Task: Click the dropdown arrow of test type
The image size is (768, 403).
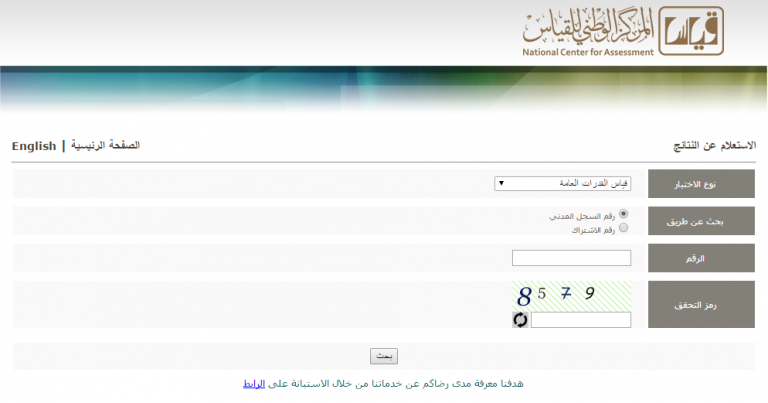Action: (x=501, y=183)
